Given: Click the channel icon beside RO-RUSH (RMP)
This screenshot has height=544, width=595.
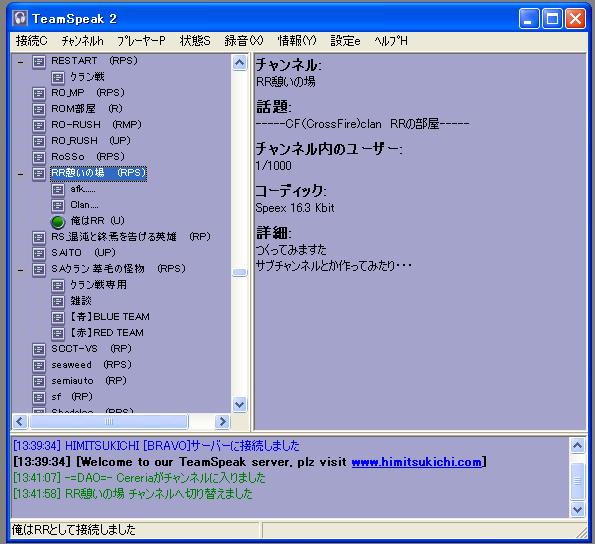Looking at the screenshot, I should point(39,125).
